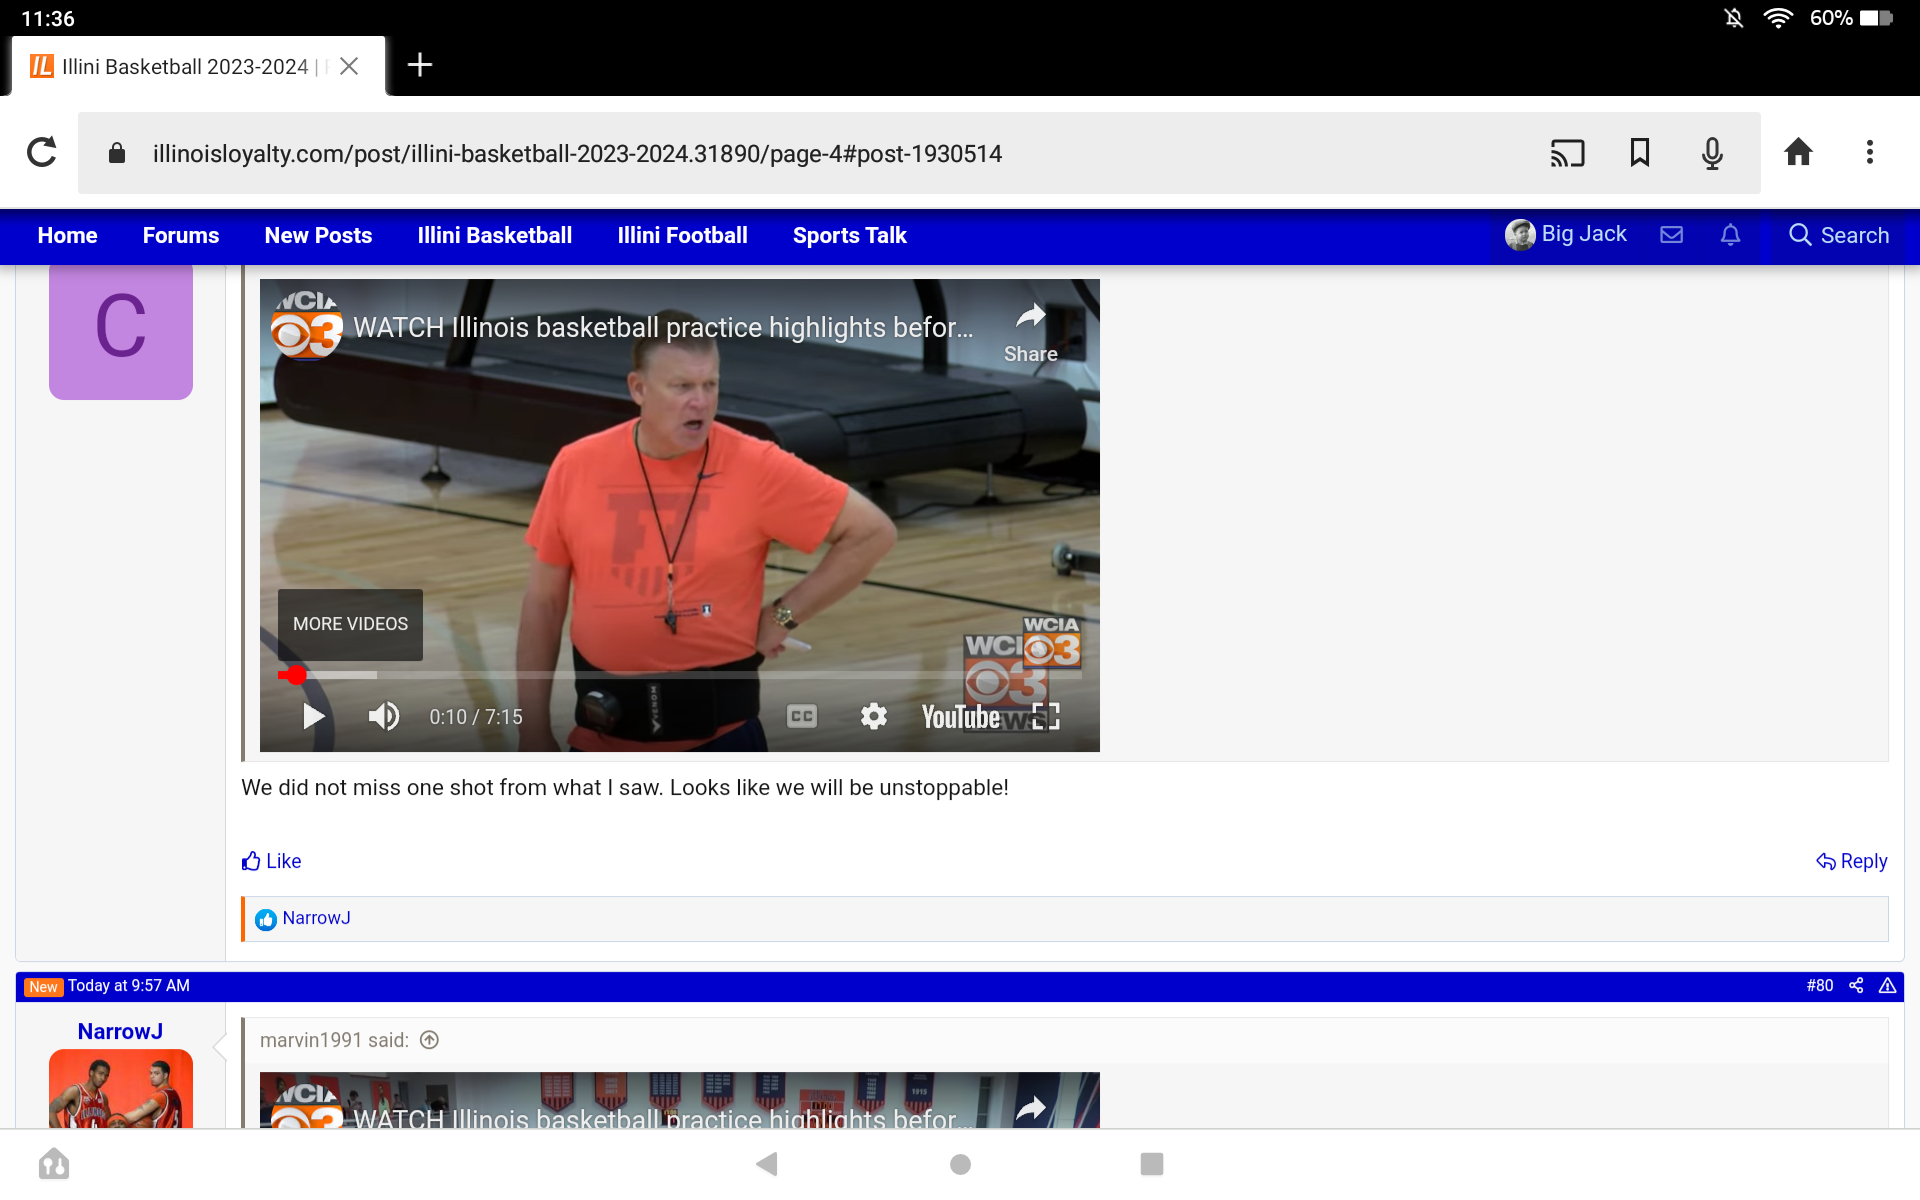Bookmark the current page
Screen dimensions: 1920x1200
coord(1639,153)
